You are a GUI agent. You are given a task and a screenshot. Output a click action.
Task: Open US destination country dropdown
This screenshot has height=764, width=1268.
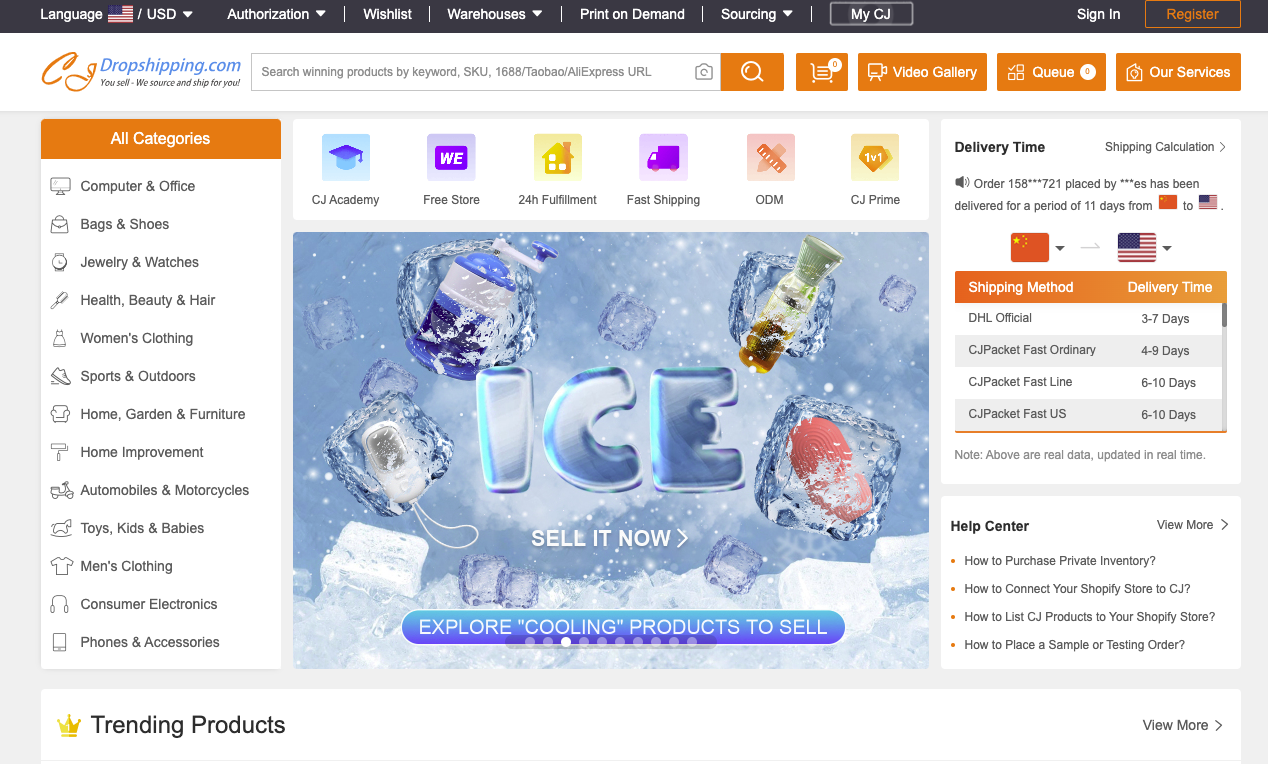pos(1144,247)
